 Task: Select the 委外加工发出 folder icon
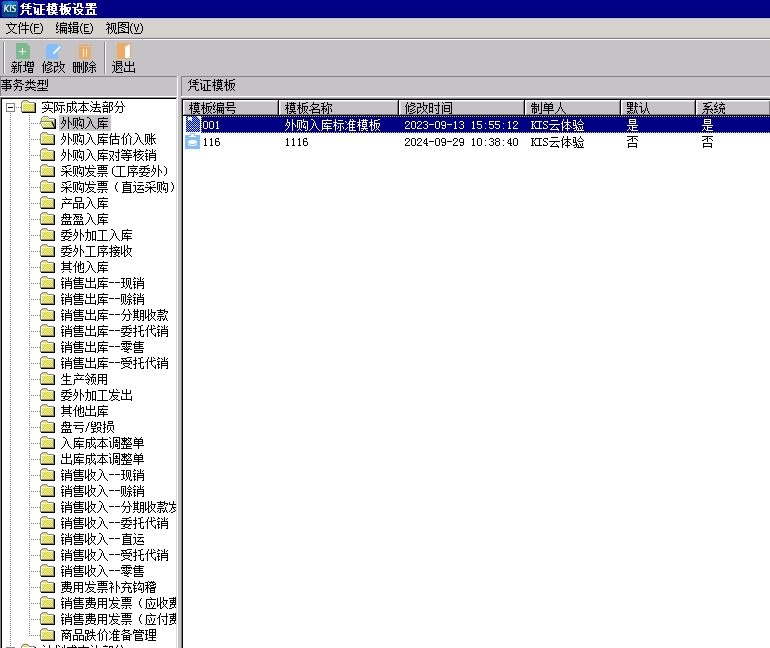pos(48,395)
